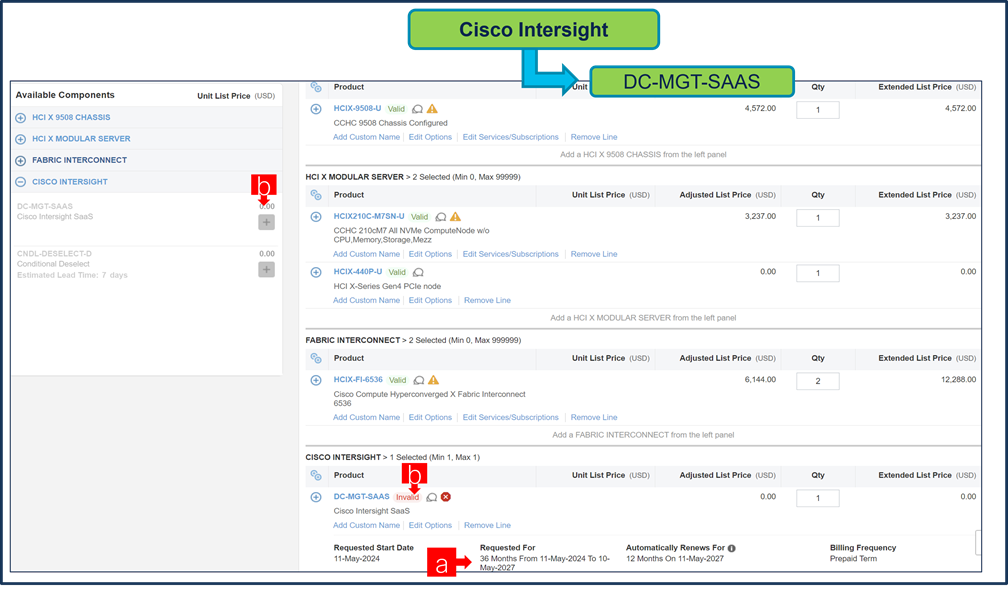Click the Valid status label on HCIX-FI-6536
The height and width of the screenshot is (593, 1008).
point(397,381)
